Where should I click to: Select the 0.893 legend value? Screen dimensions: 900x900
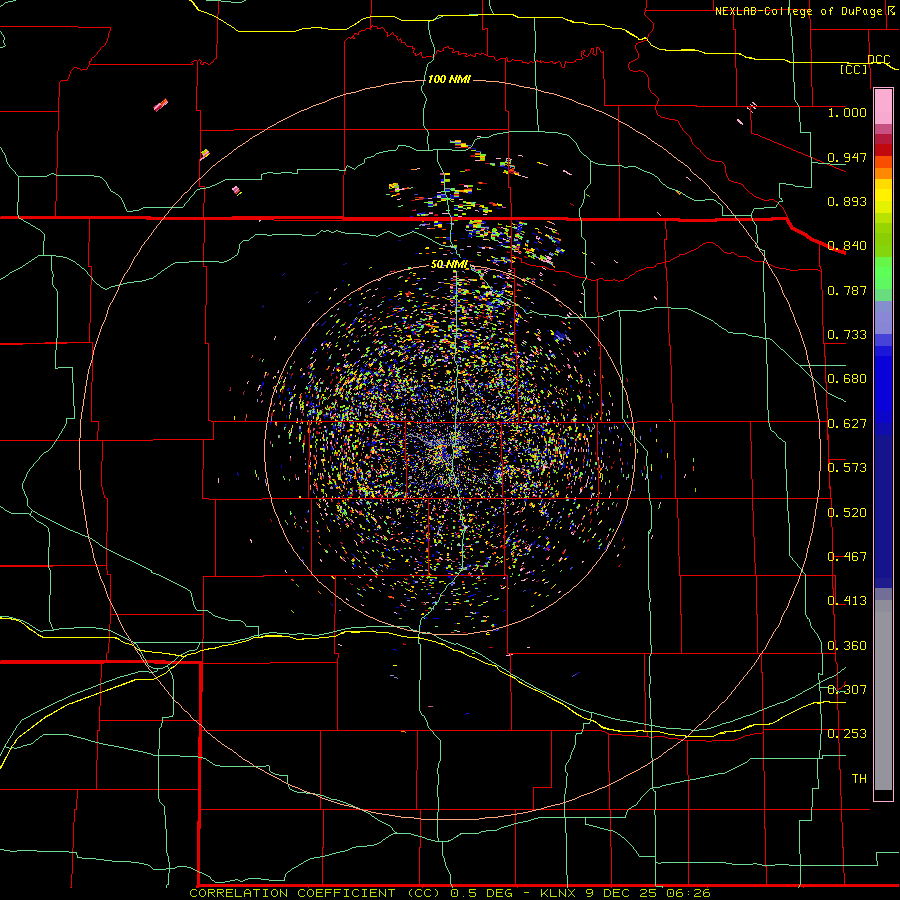pyautogui.click(x=847, y=201)
